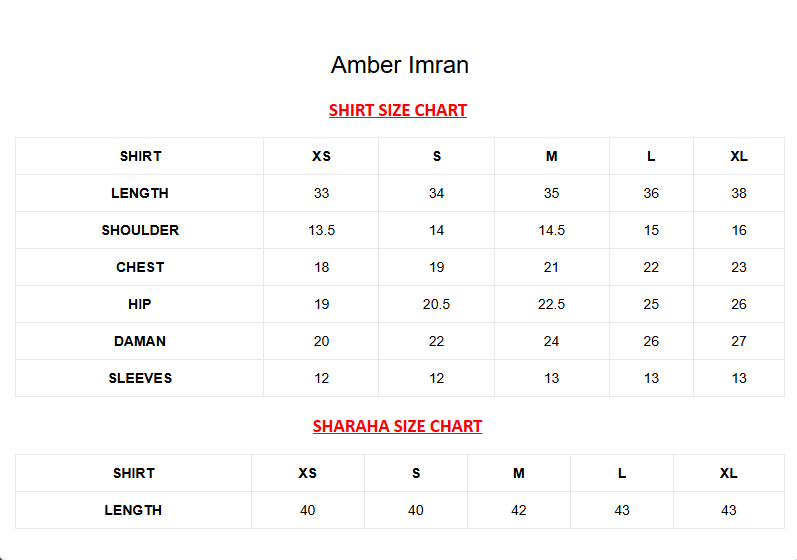This screenshot has width=797, height=560.
Task: Click the shoulder value 16 cell
Action: (x=738, y=230)
